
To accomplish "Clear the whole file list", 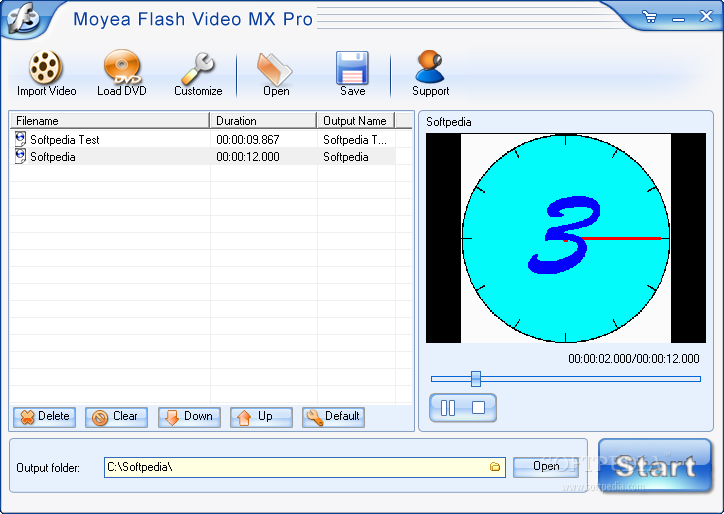I will point(116,417).
